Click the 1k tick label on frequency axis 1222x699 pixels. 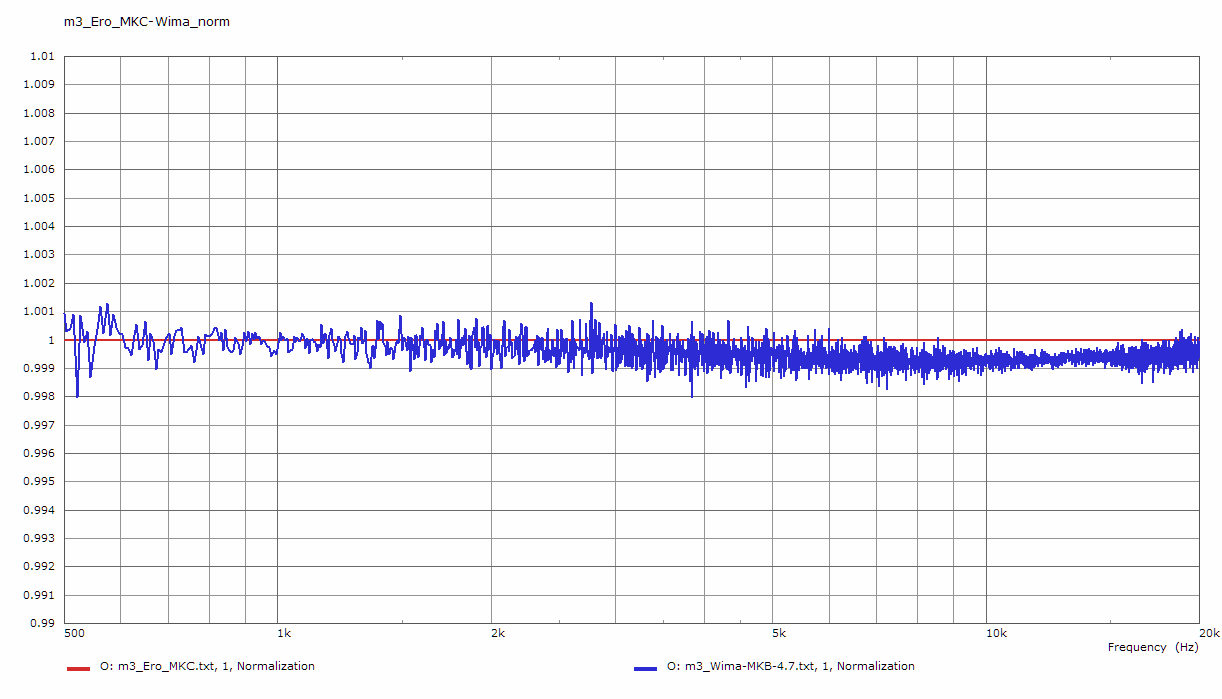point(286,633)
